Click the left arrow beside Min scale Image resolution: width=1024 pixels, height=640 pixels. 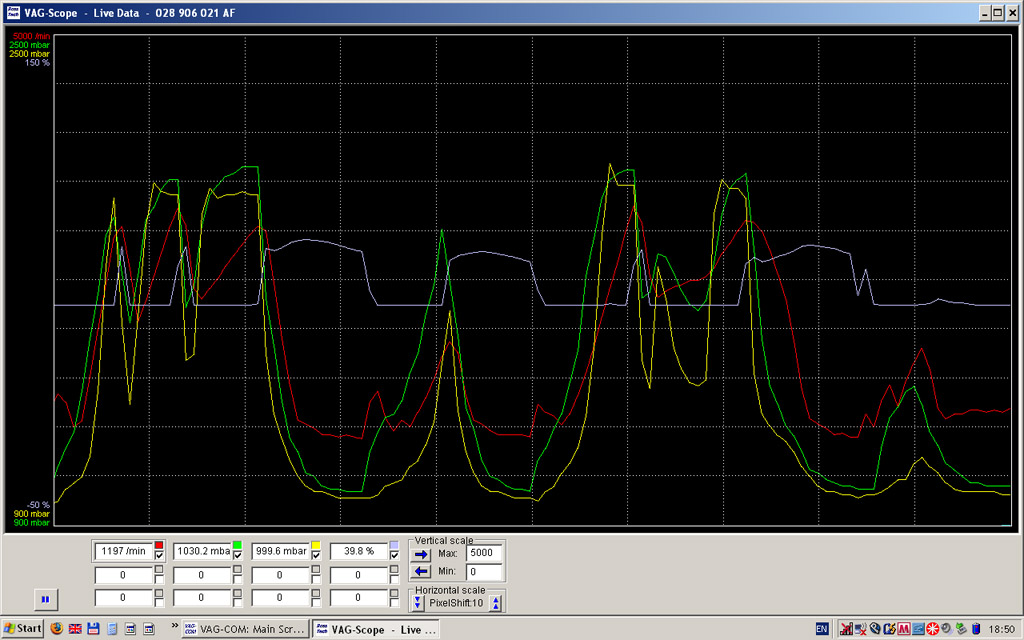click(421, 571)
